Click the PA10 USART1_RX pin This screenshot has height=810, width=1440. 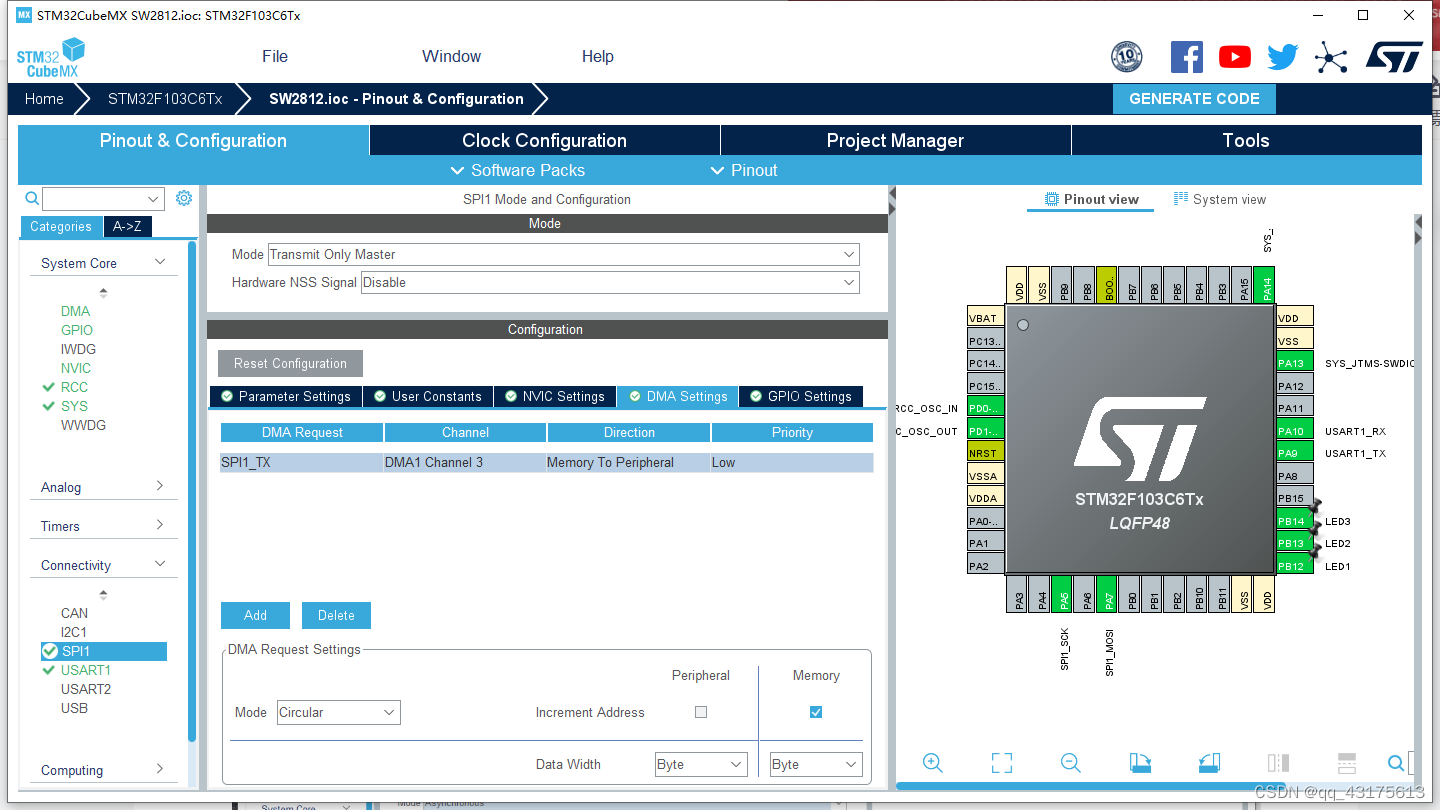[1294, 431]
